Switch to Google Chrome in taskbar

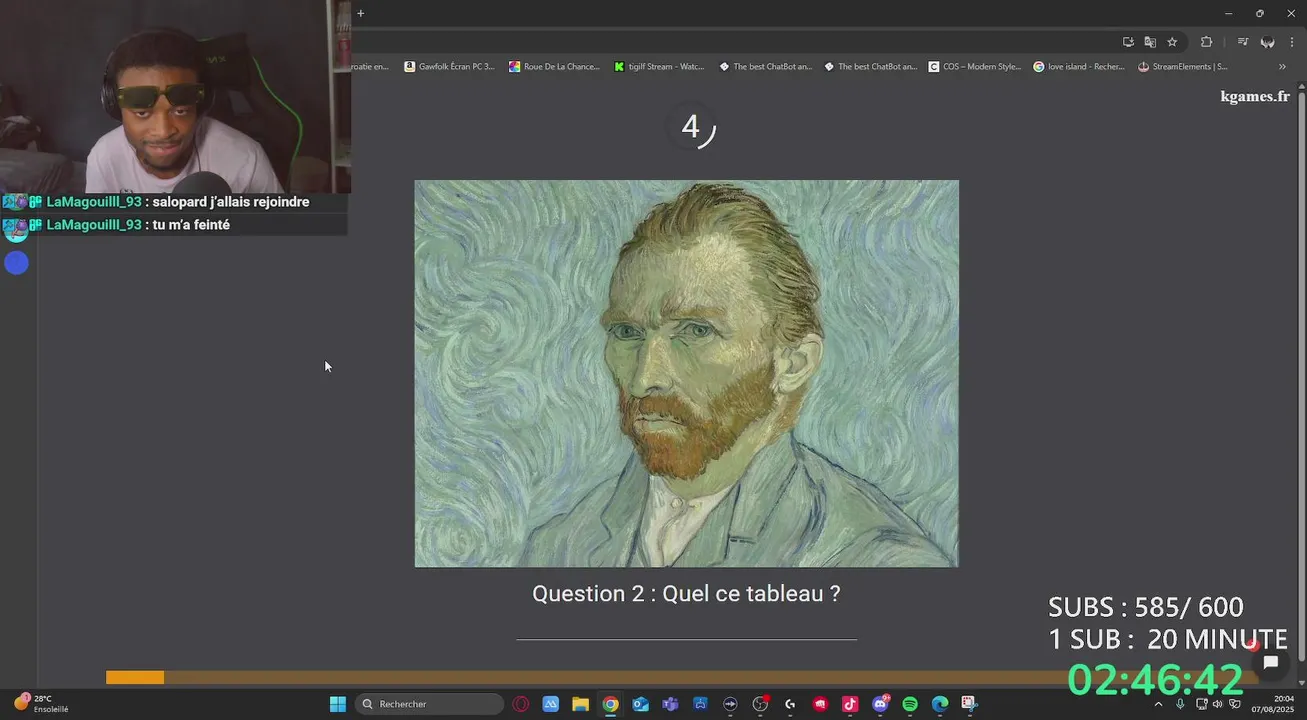pyautogui.click(x=610, y=704)
